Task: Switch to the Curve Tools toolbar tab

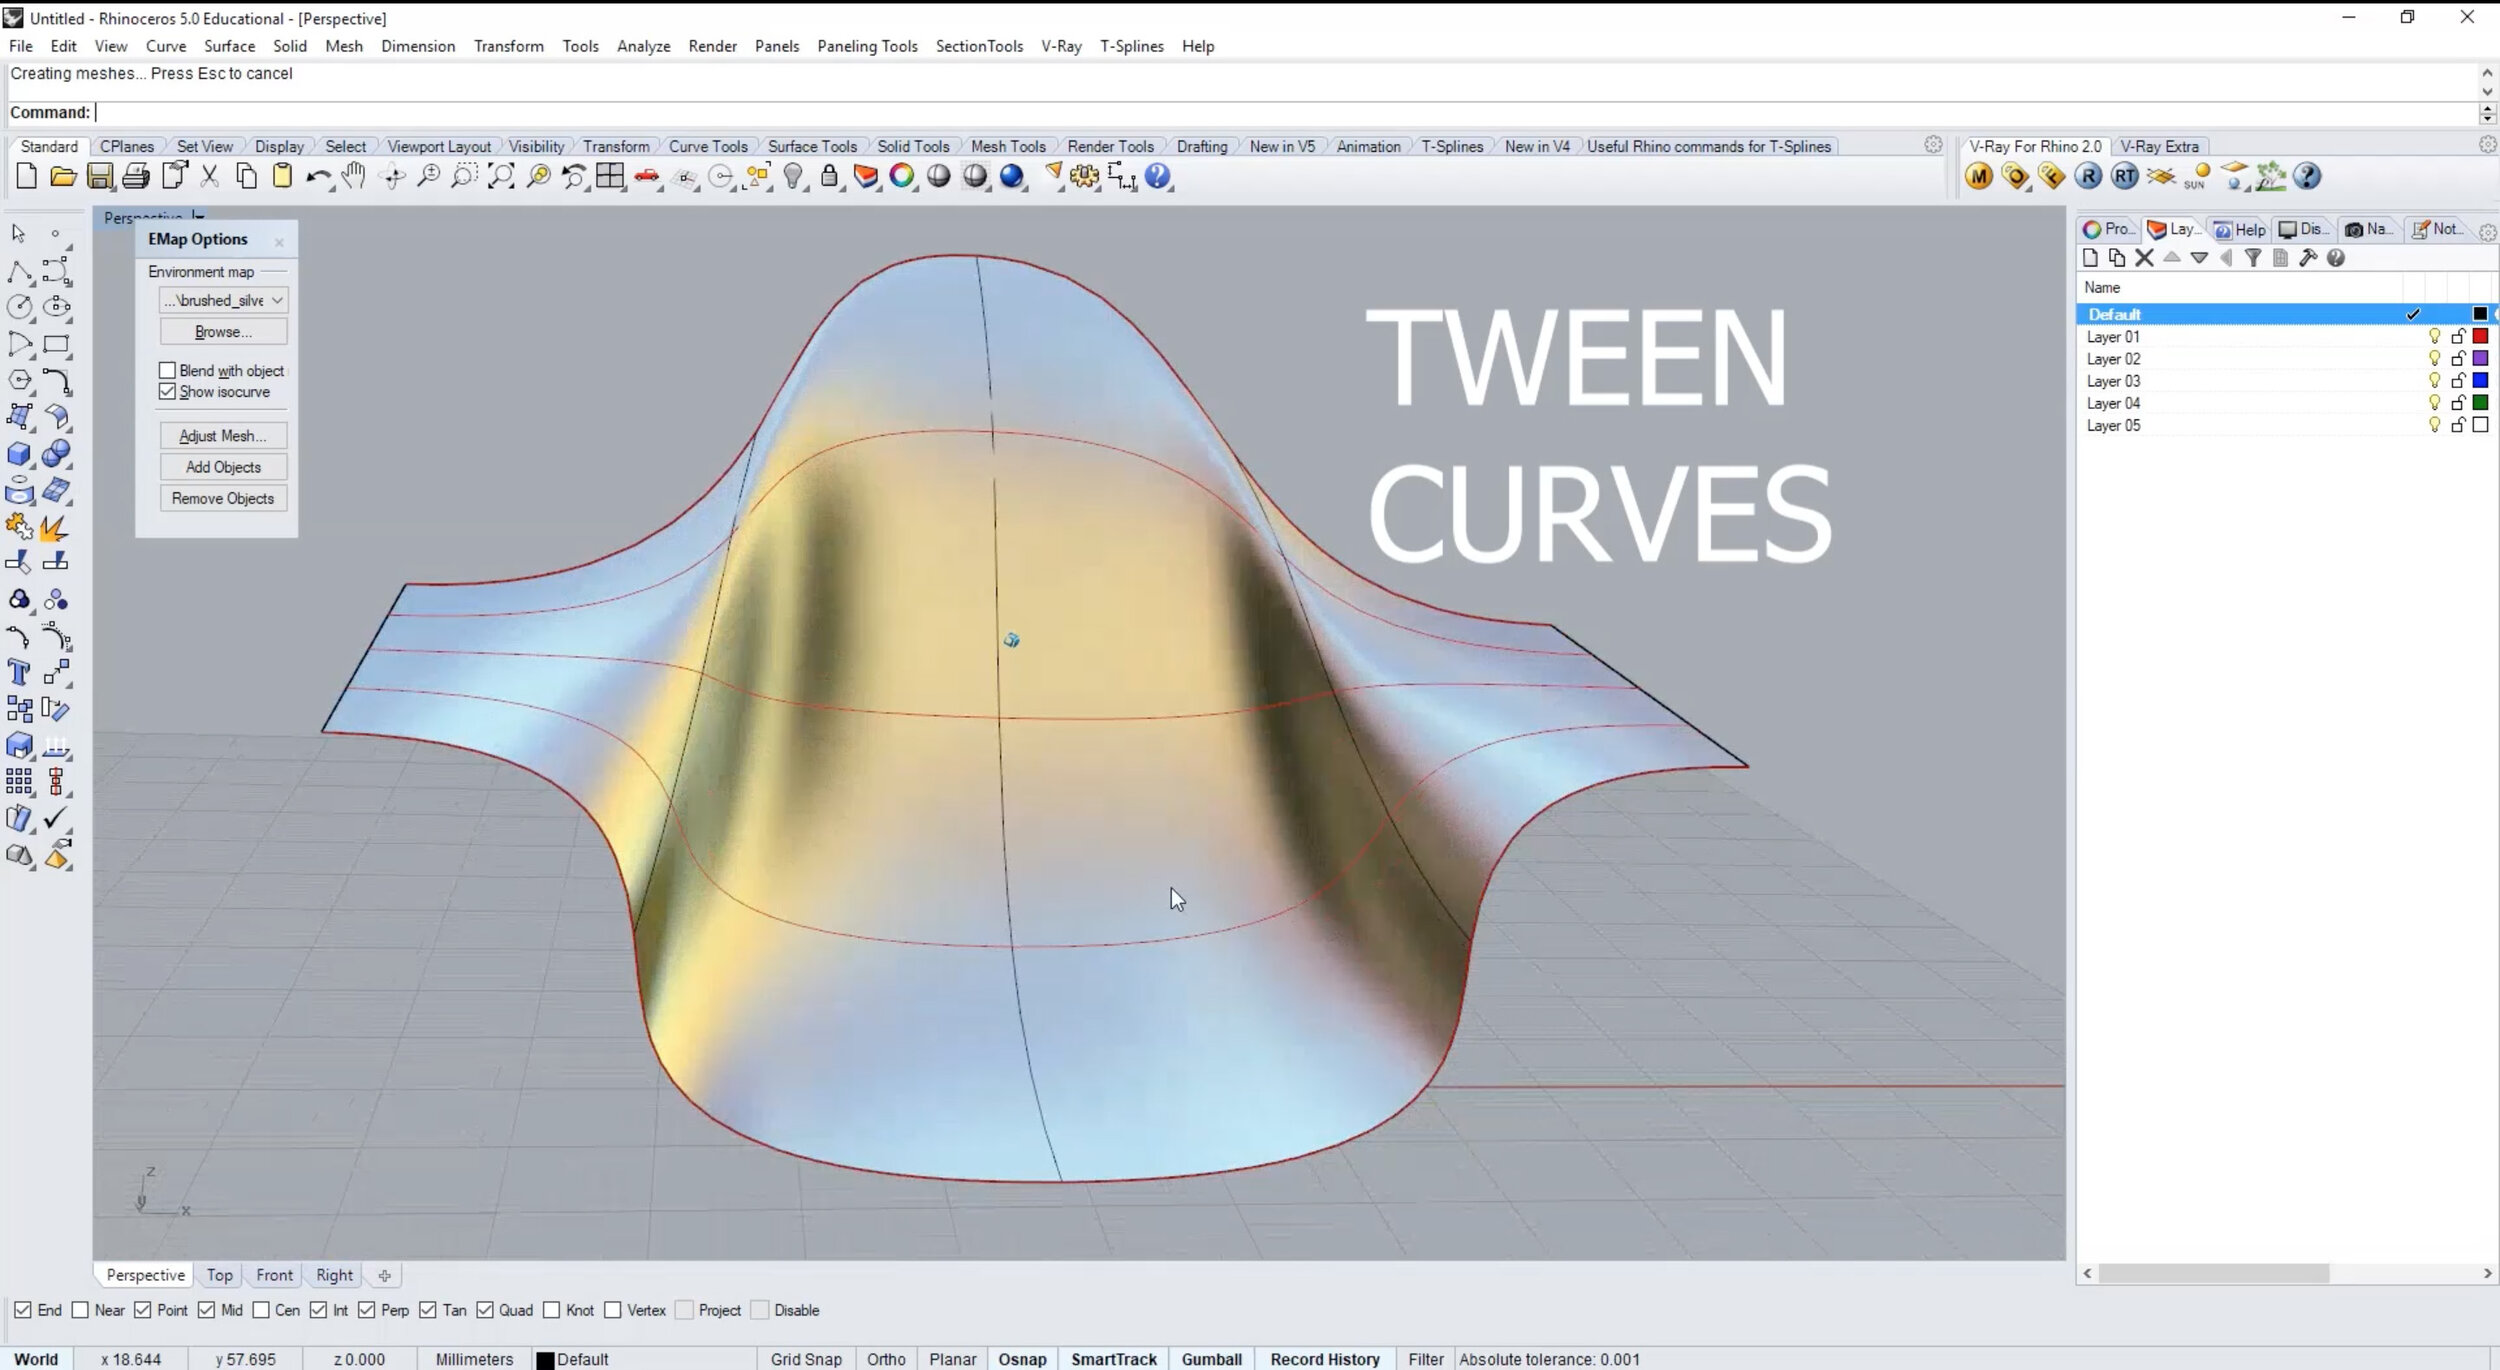Action: 707,146
